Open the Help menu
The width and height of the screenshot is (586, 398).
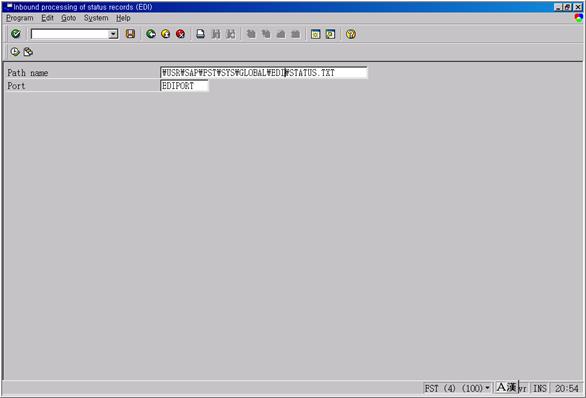[123, 18]
